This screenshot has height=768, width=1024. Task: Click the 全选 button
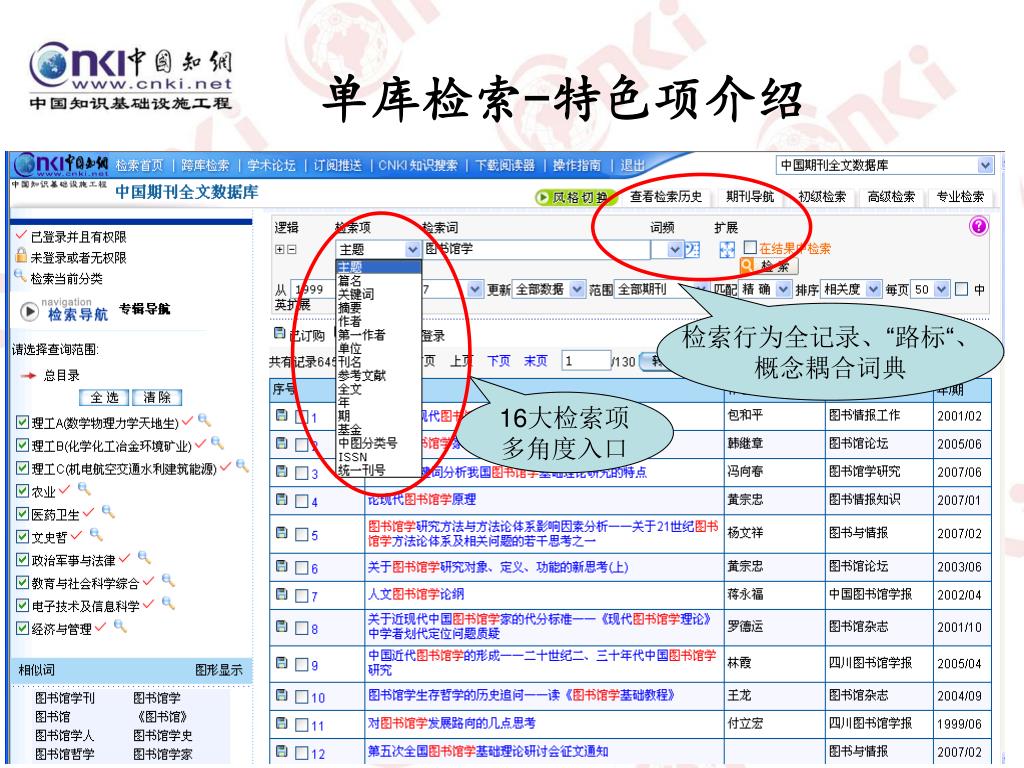tap(104, 397)
